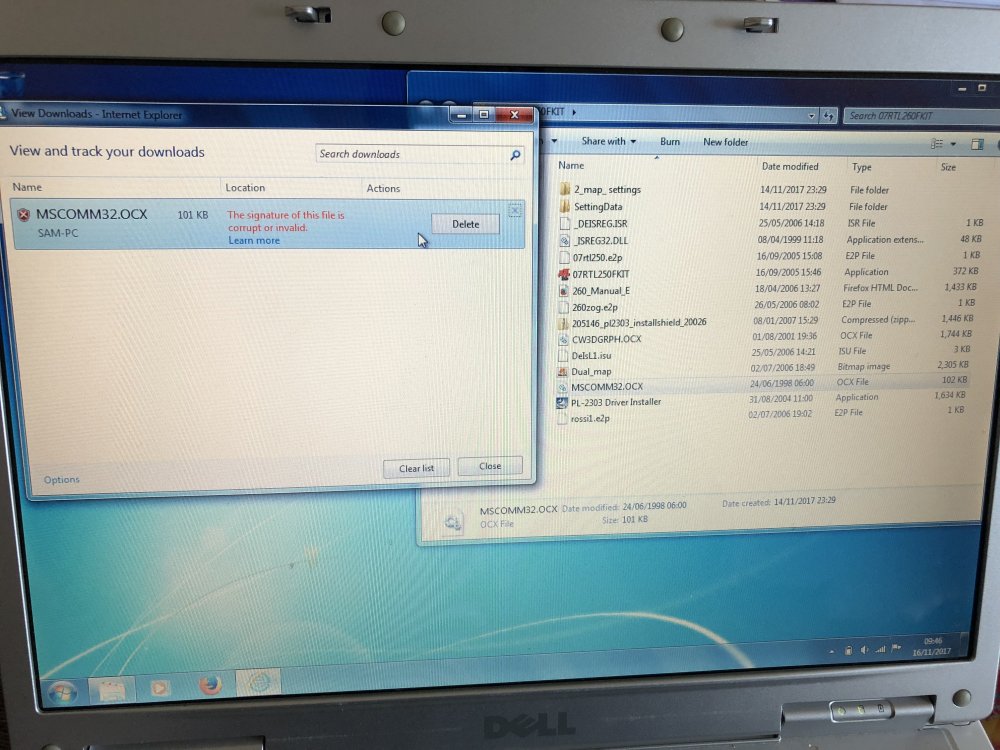Open Windows Media Player from the taskbar
1000x750 pixels.
pyautogui.click(x=159, y=688)
